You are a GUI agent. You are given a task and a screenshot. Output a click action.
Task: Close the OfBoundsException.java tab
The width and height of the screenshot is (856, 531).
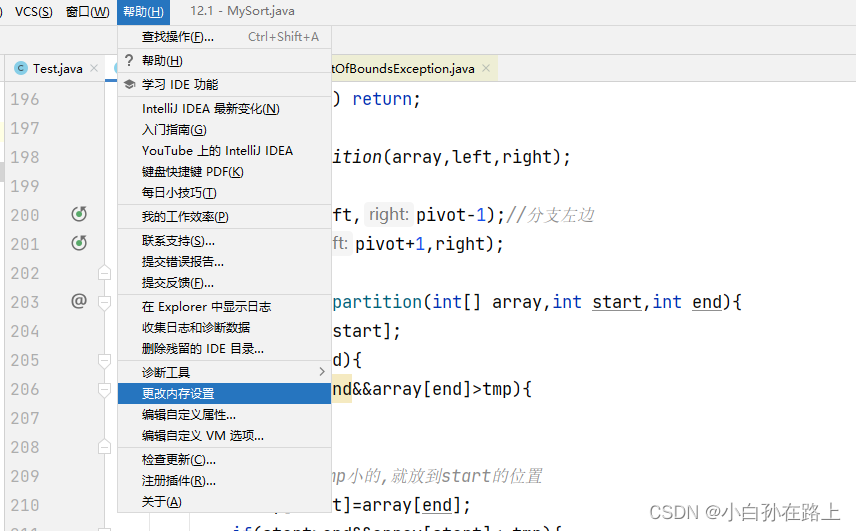486,68
